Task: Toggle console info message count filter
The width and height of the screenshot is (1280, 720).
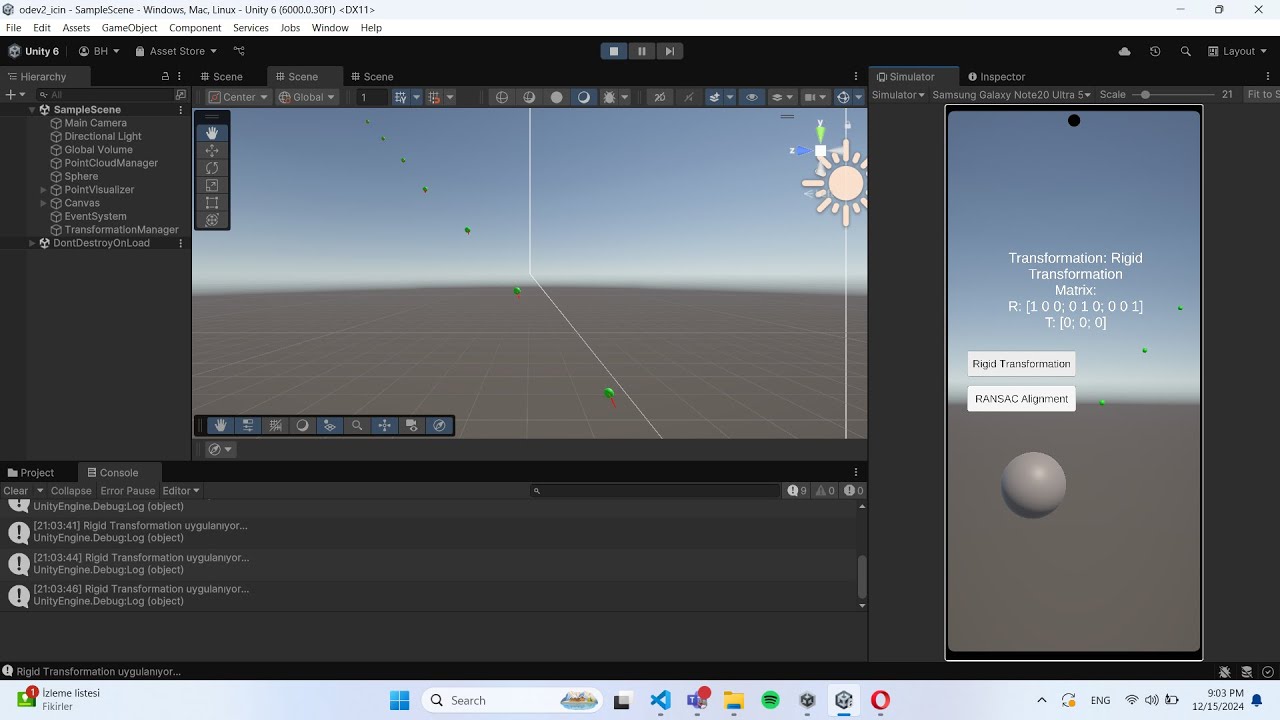Action: [797, 491]
